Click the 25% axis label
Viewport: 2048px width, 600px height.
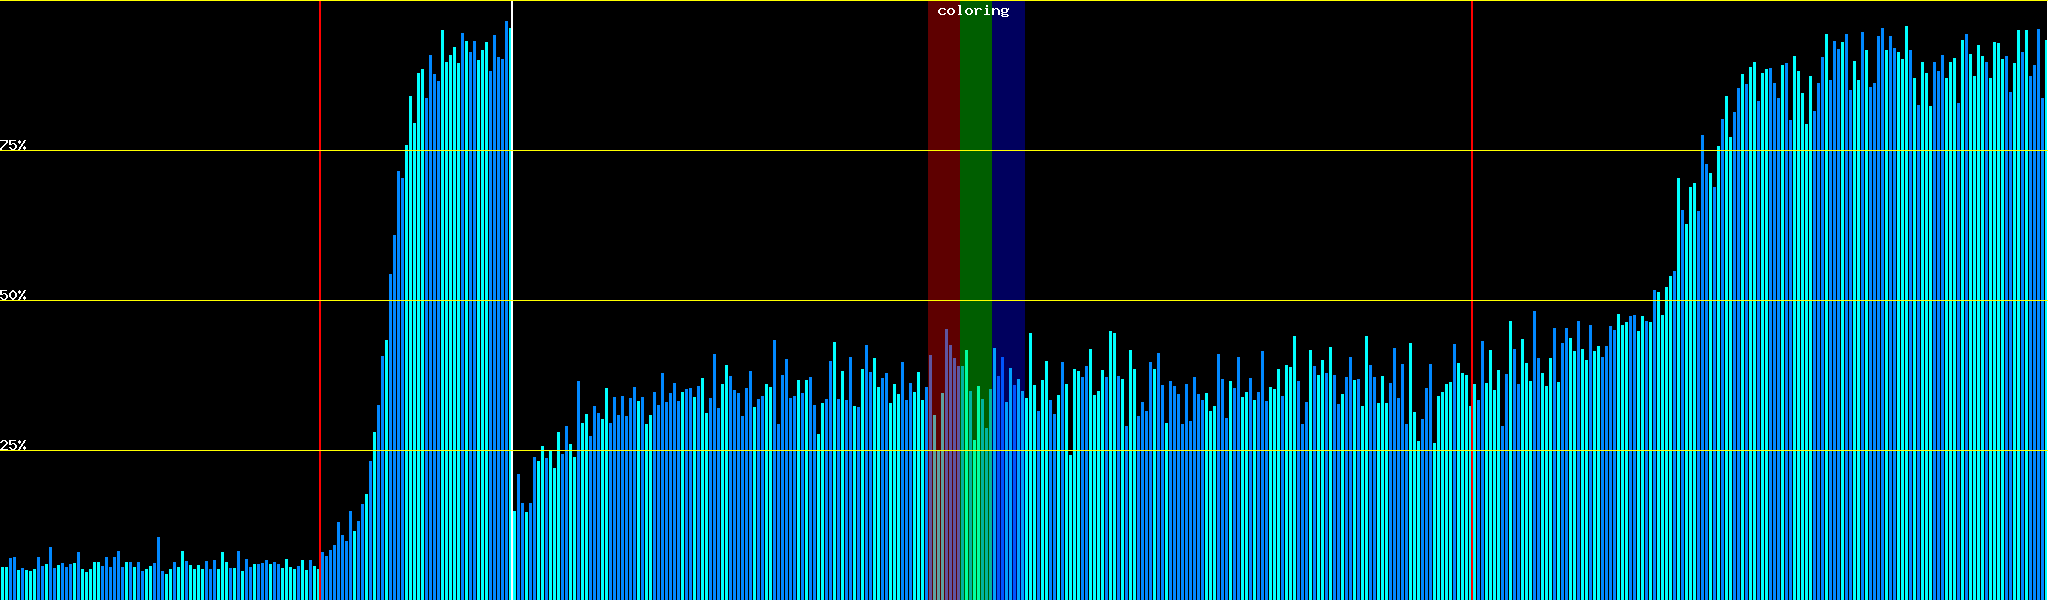[x=13, y=445]
